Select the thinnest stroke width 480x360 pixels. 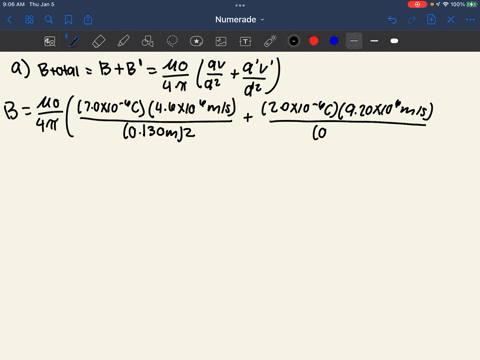354,41
